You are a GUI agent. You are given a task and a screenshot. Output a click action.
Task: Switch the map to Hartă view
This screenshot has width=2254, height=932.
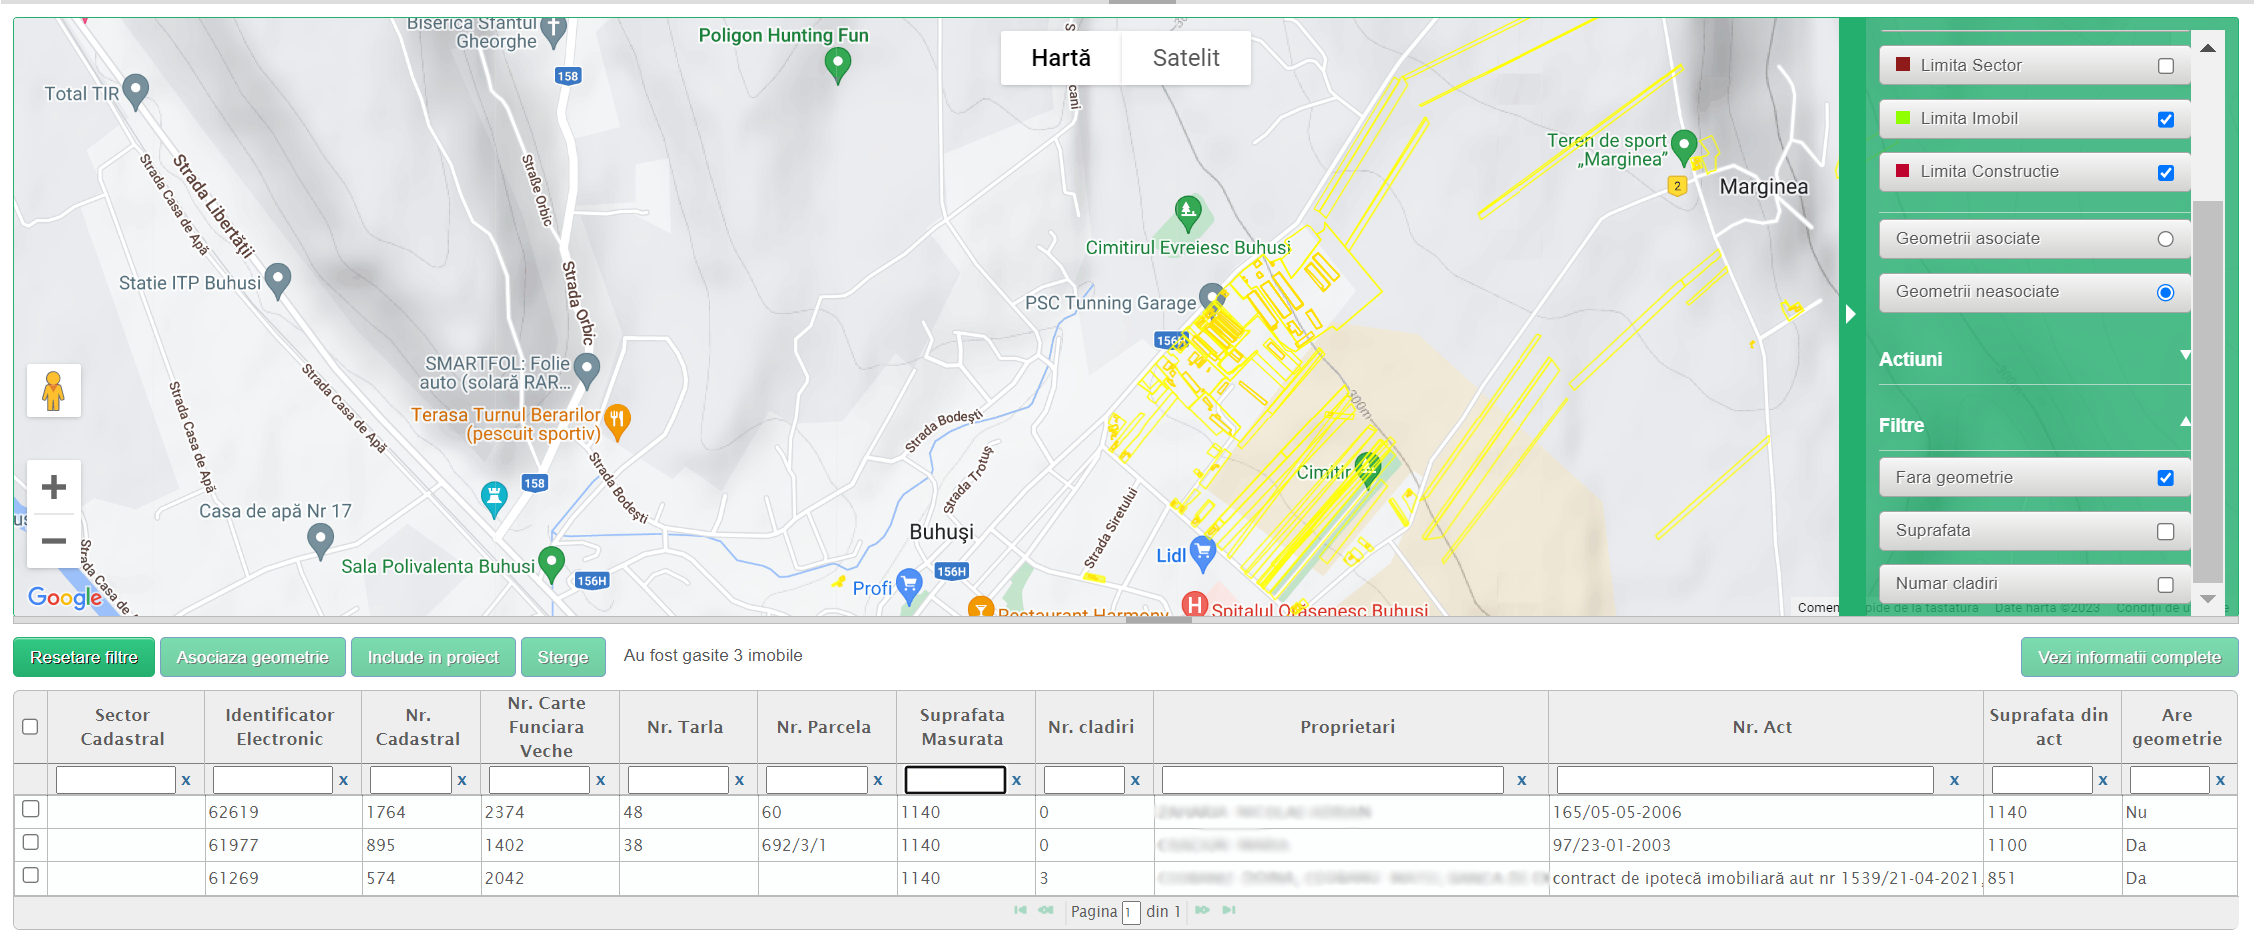pyautogui.click(x=1061, y=58)
